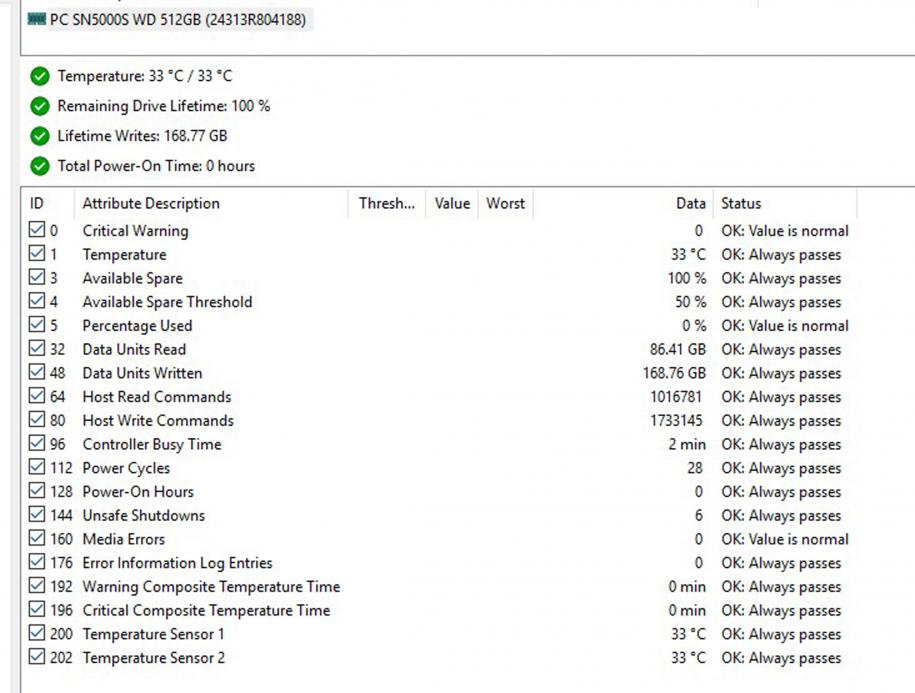Disable the Data Units Written checkbox
The width and height of the screenshot is (915, 693).
click(37, 373)
